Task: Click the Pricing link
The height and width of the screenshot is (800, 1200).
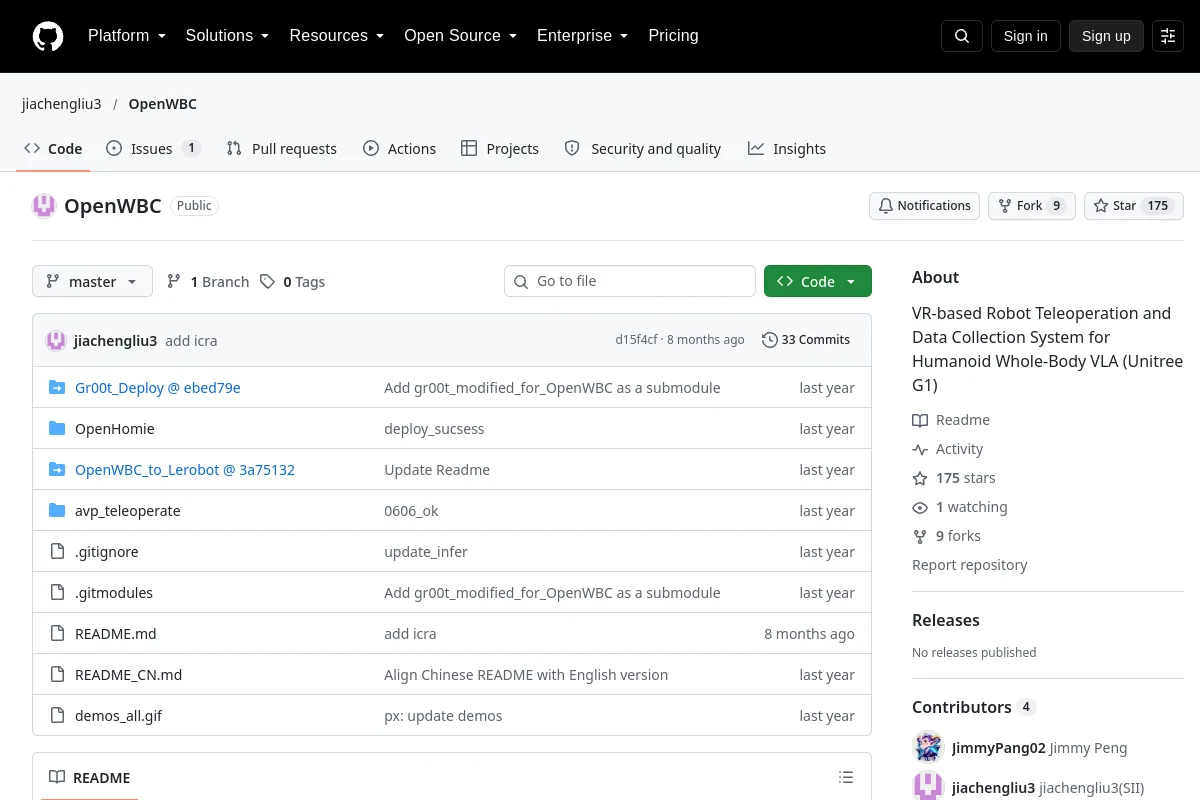Action: [673, 36]
